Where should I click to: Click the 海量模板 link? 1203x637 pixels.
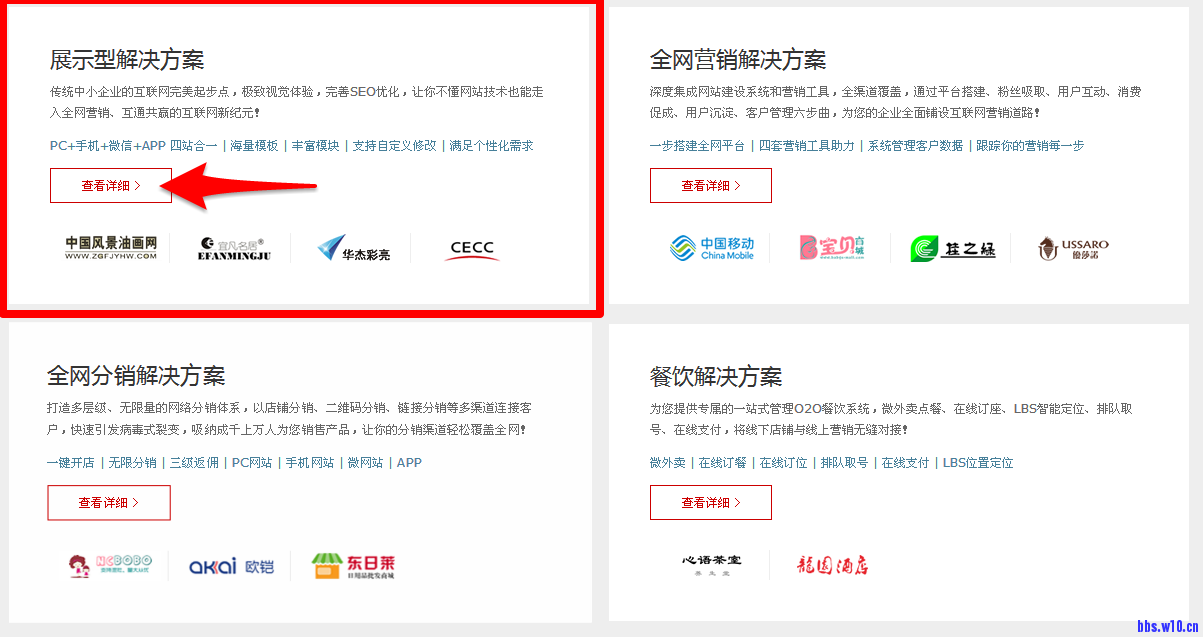254,146
